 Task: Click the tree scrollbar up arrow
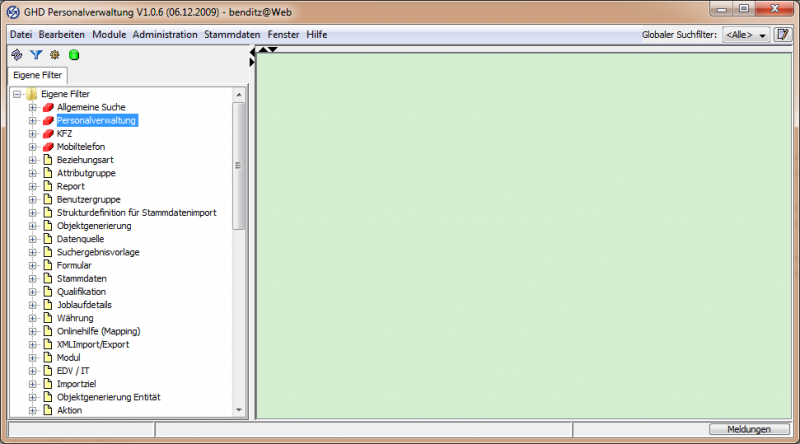pos(238,95)
